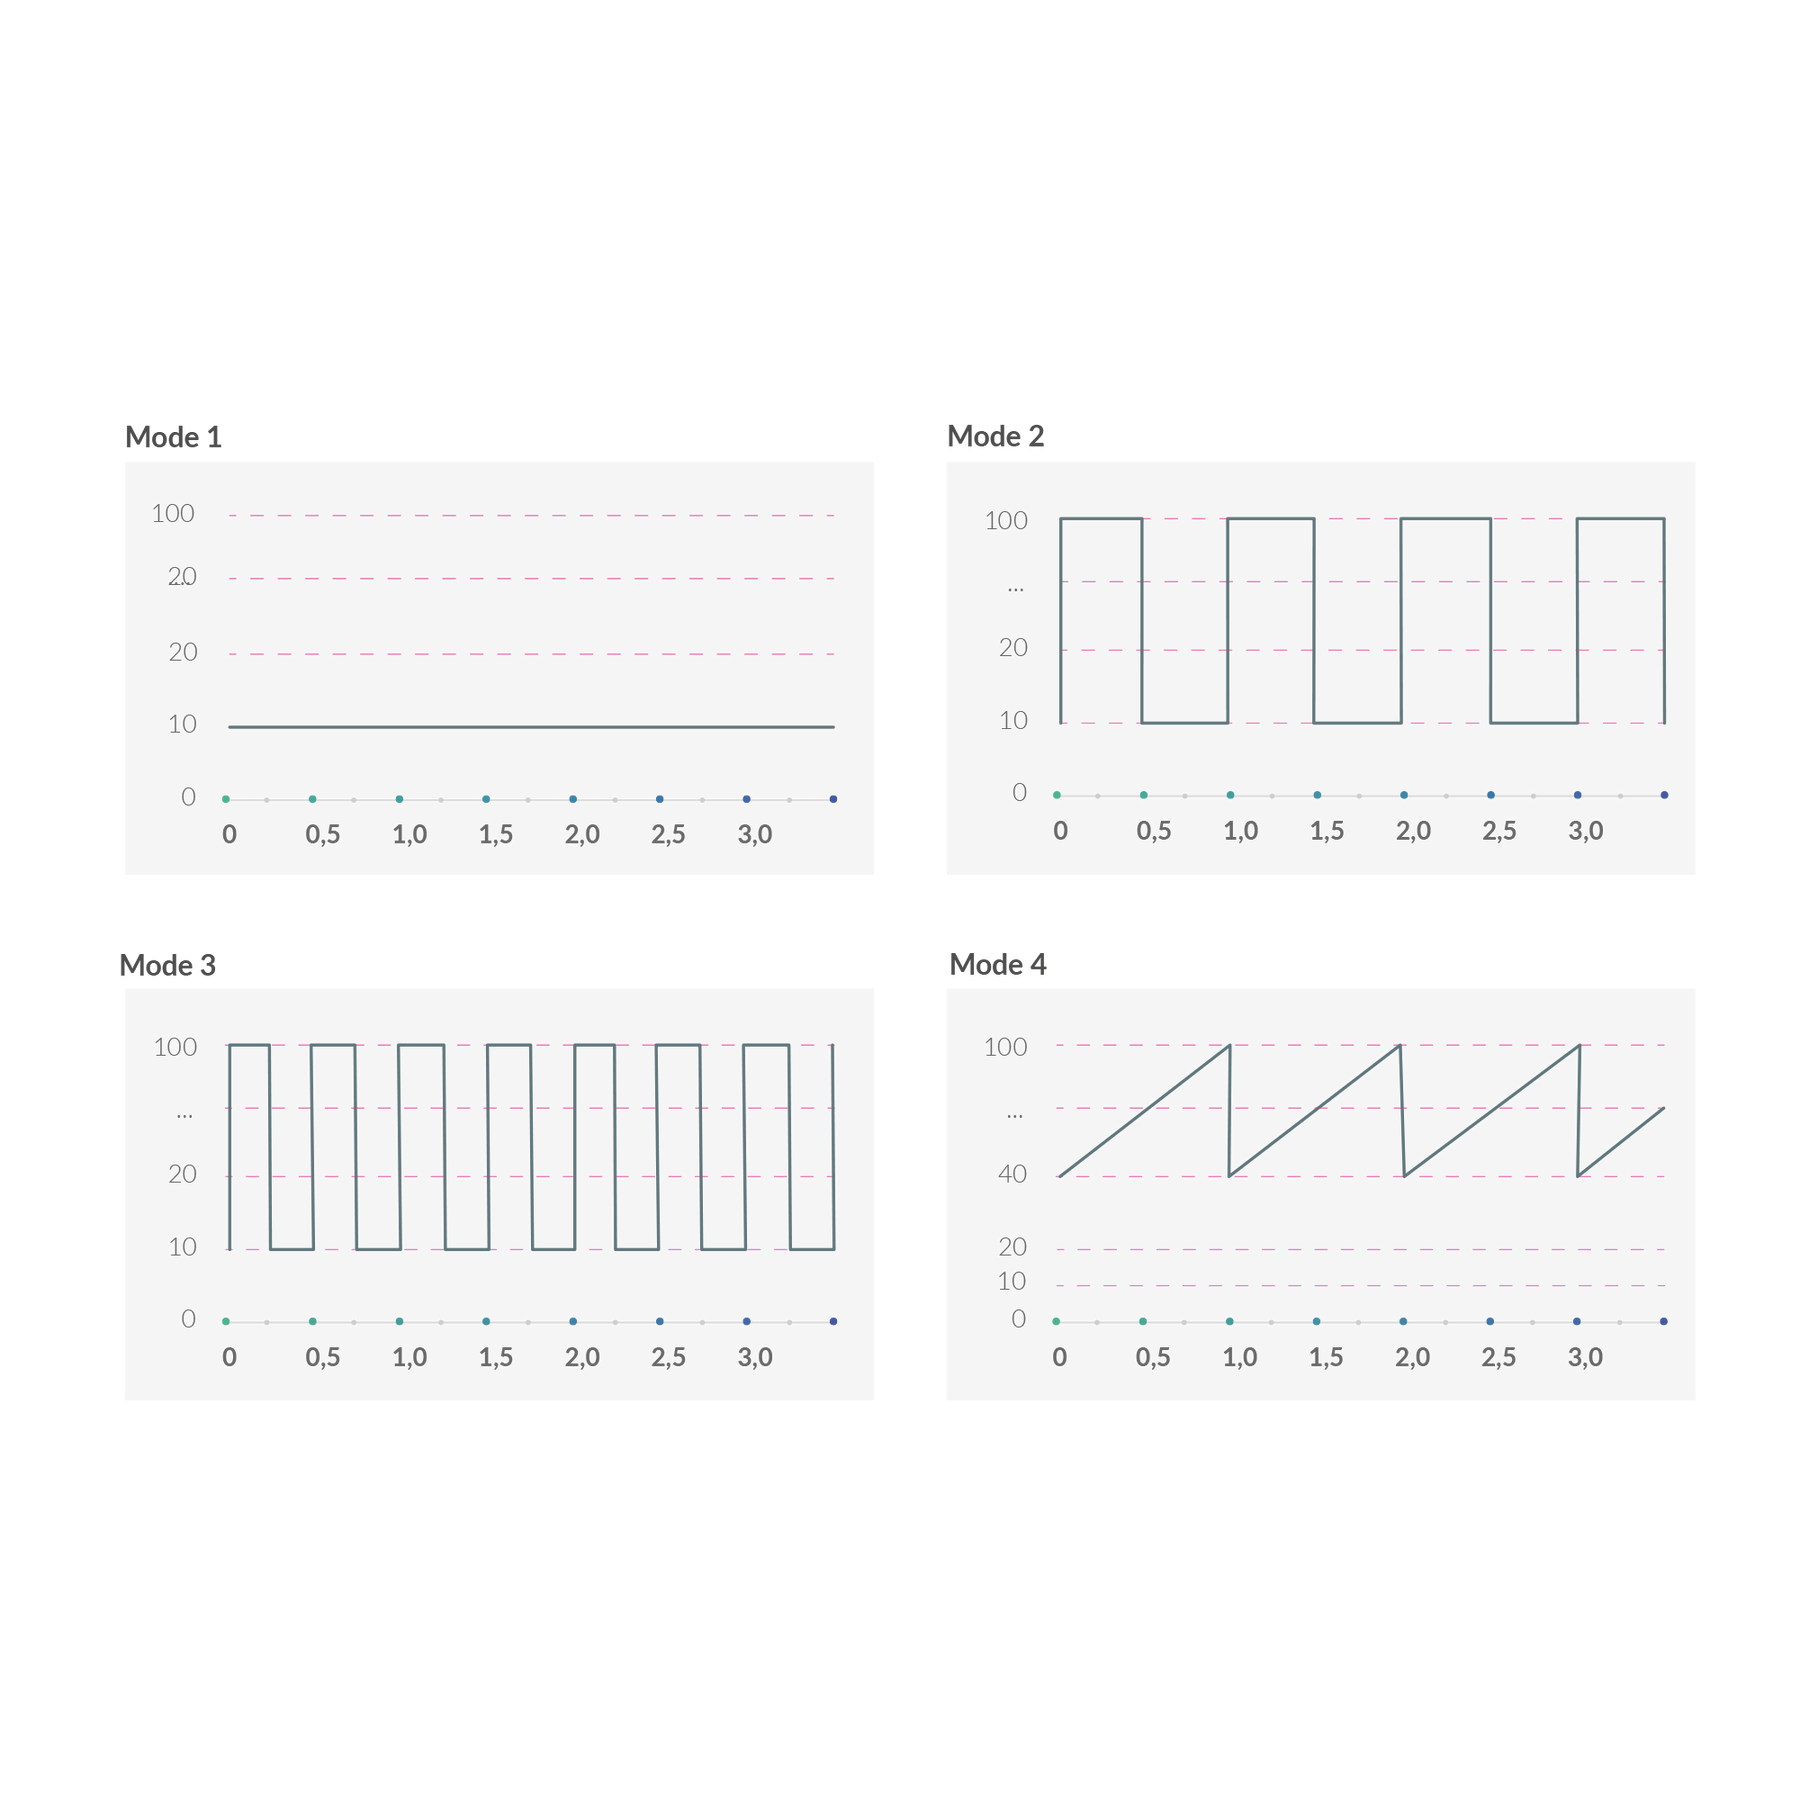
Task: Click the axis dot above 0,5 in Mode 4
Action: [1143, 1322]
